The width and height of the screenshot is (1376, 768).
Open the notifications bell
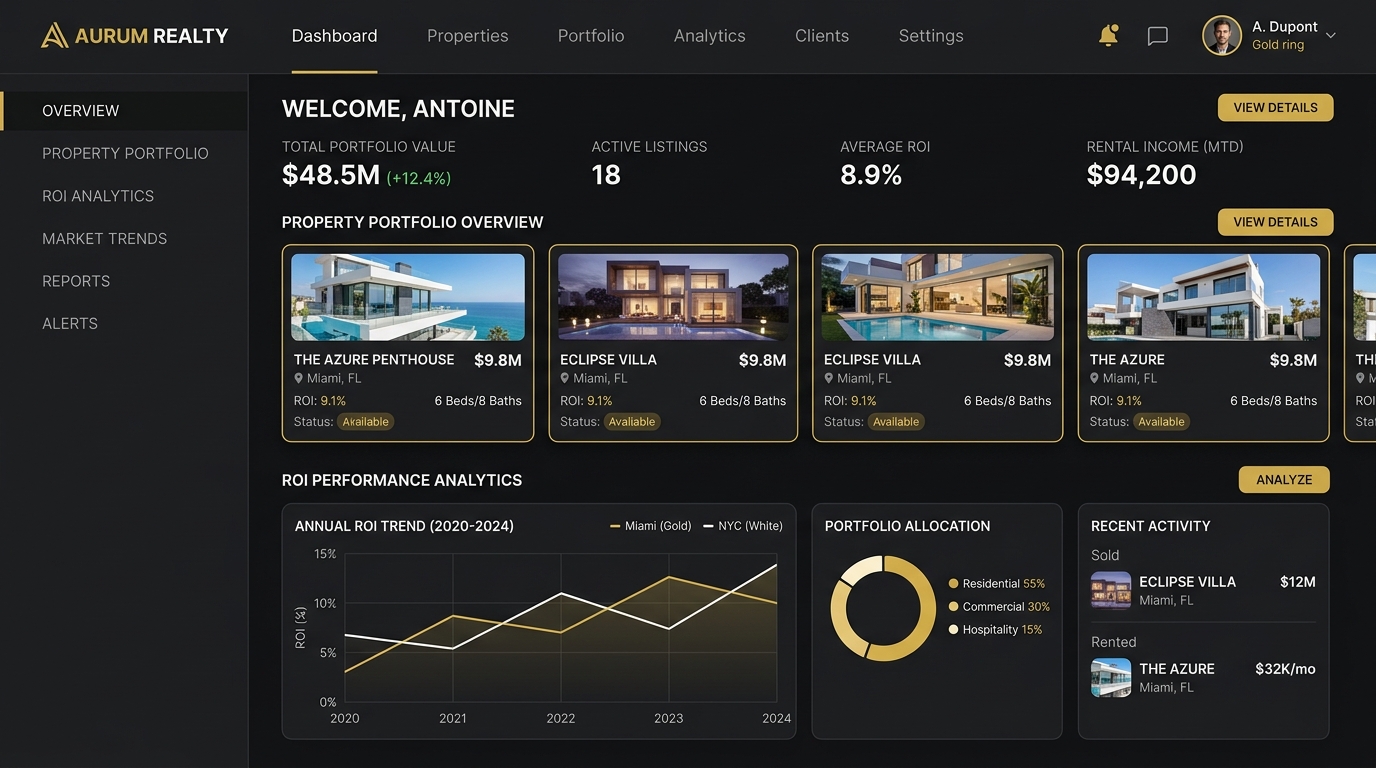pos(1108,36)
